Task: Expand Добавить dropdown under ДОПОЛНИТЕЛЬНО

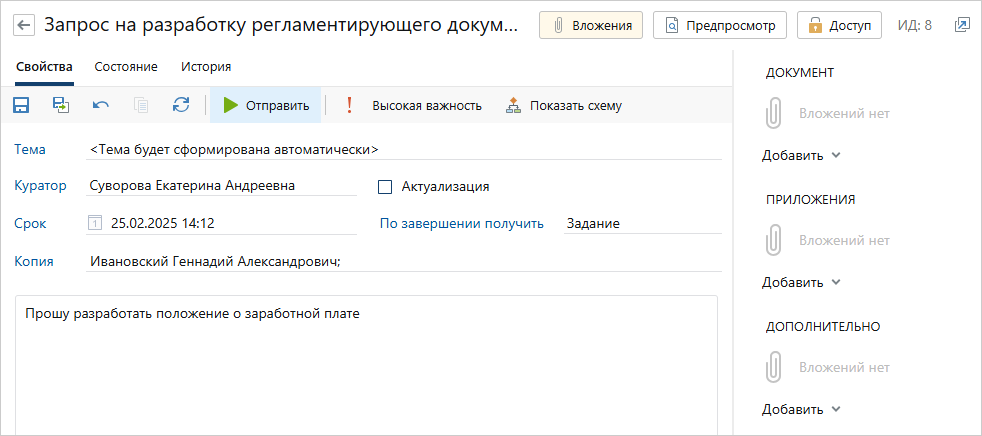Action: pos(800,410)
